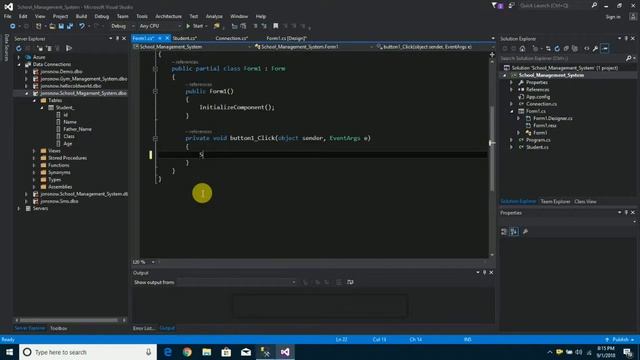Image resolution: width=640 pixels, height=360 pixels.
Task: Open the Toolbox tab at bottom left
Action: (58, 328)
